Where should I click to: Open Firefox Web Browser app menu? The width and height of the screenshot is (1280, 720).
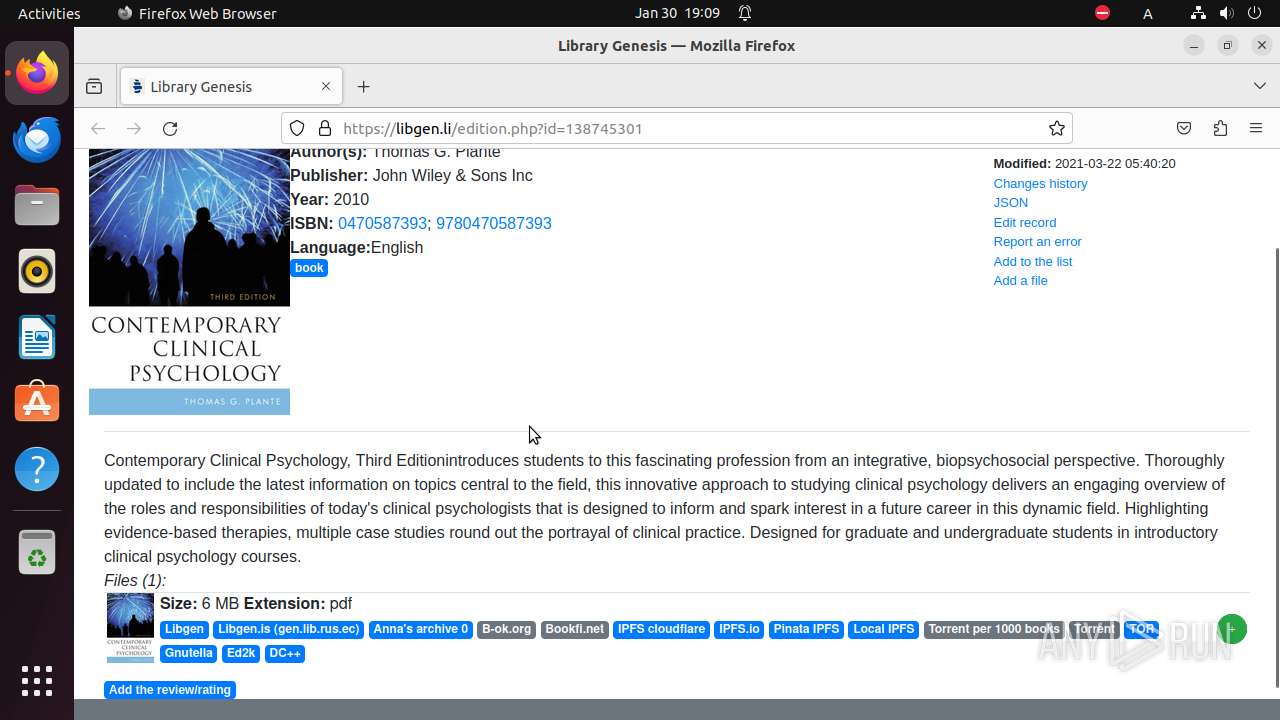[x=197, y=13]
